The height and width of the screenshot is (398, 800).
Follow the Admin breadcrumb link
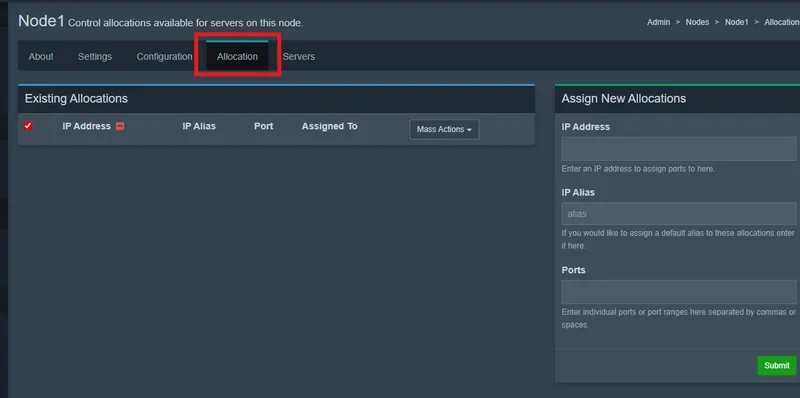659,22
